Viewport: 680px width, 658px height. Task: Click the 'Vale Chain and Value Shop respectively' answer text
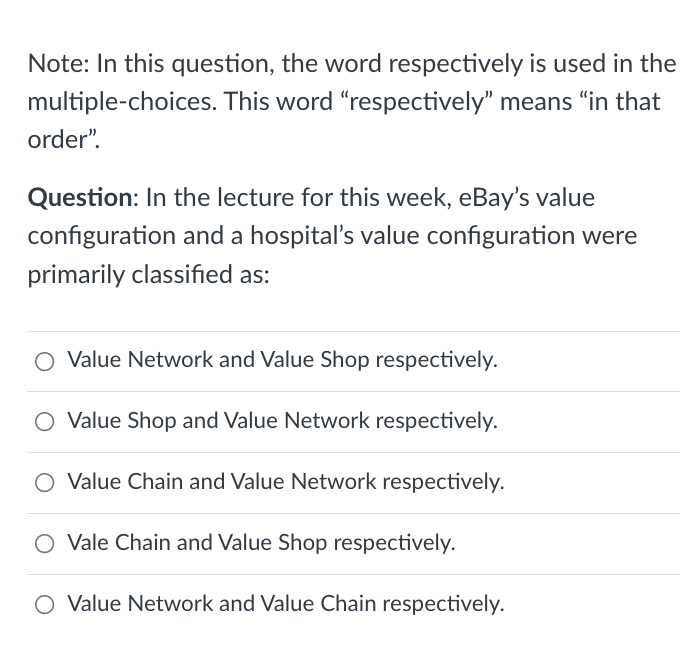pyautogui.click(x=261, y=543)
